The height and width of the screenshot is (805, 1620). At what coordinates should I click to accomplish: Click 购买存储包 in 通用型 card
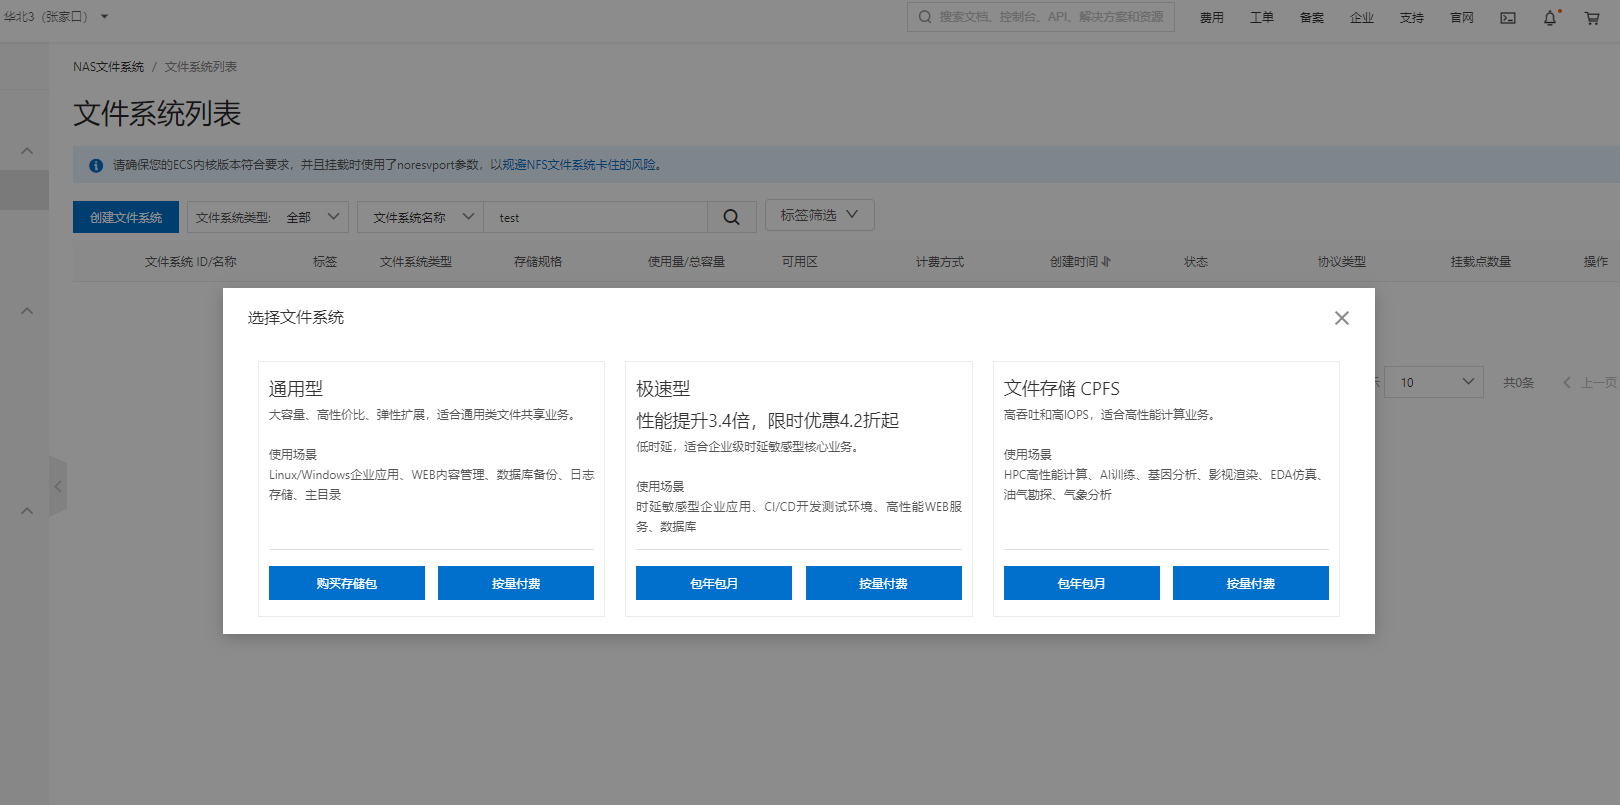(347, 583)
